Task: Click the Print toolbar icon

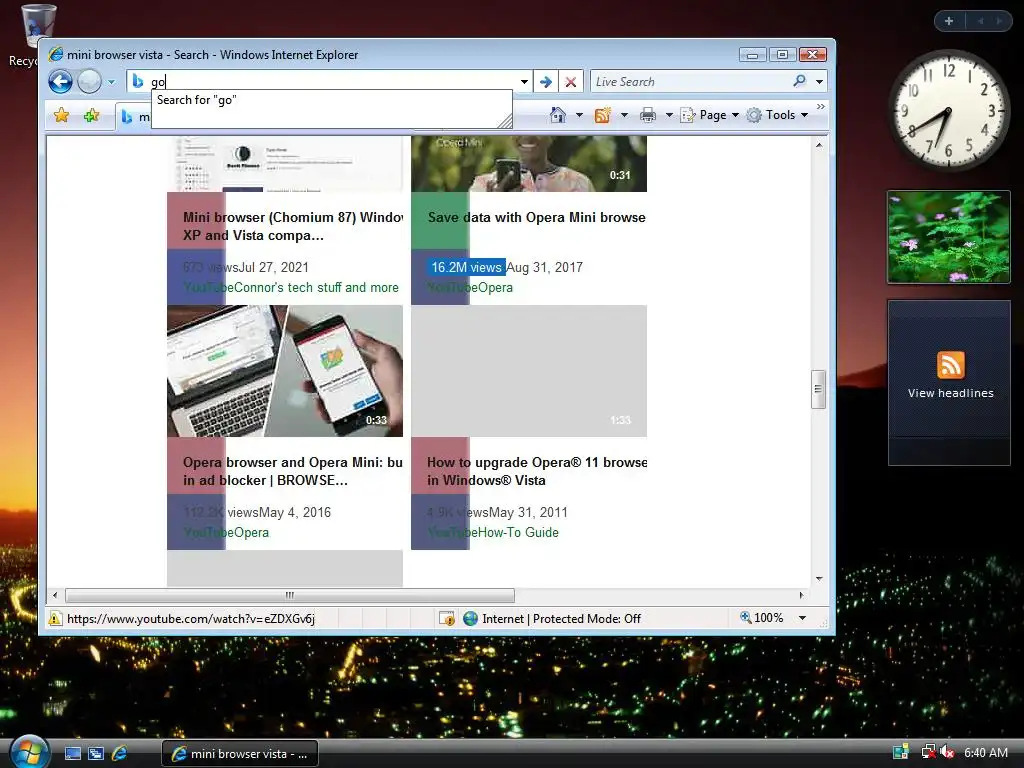Action: [x=648, y=115]
